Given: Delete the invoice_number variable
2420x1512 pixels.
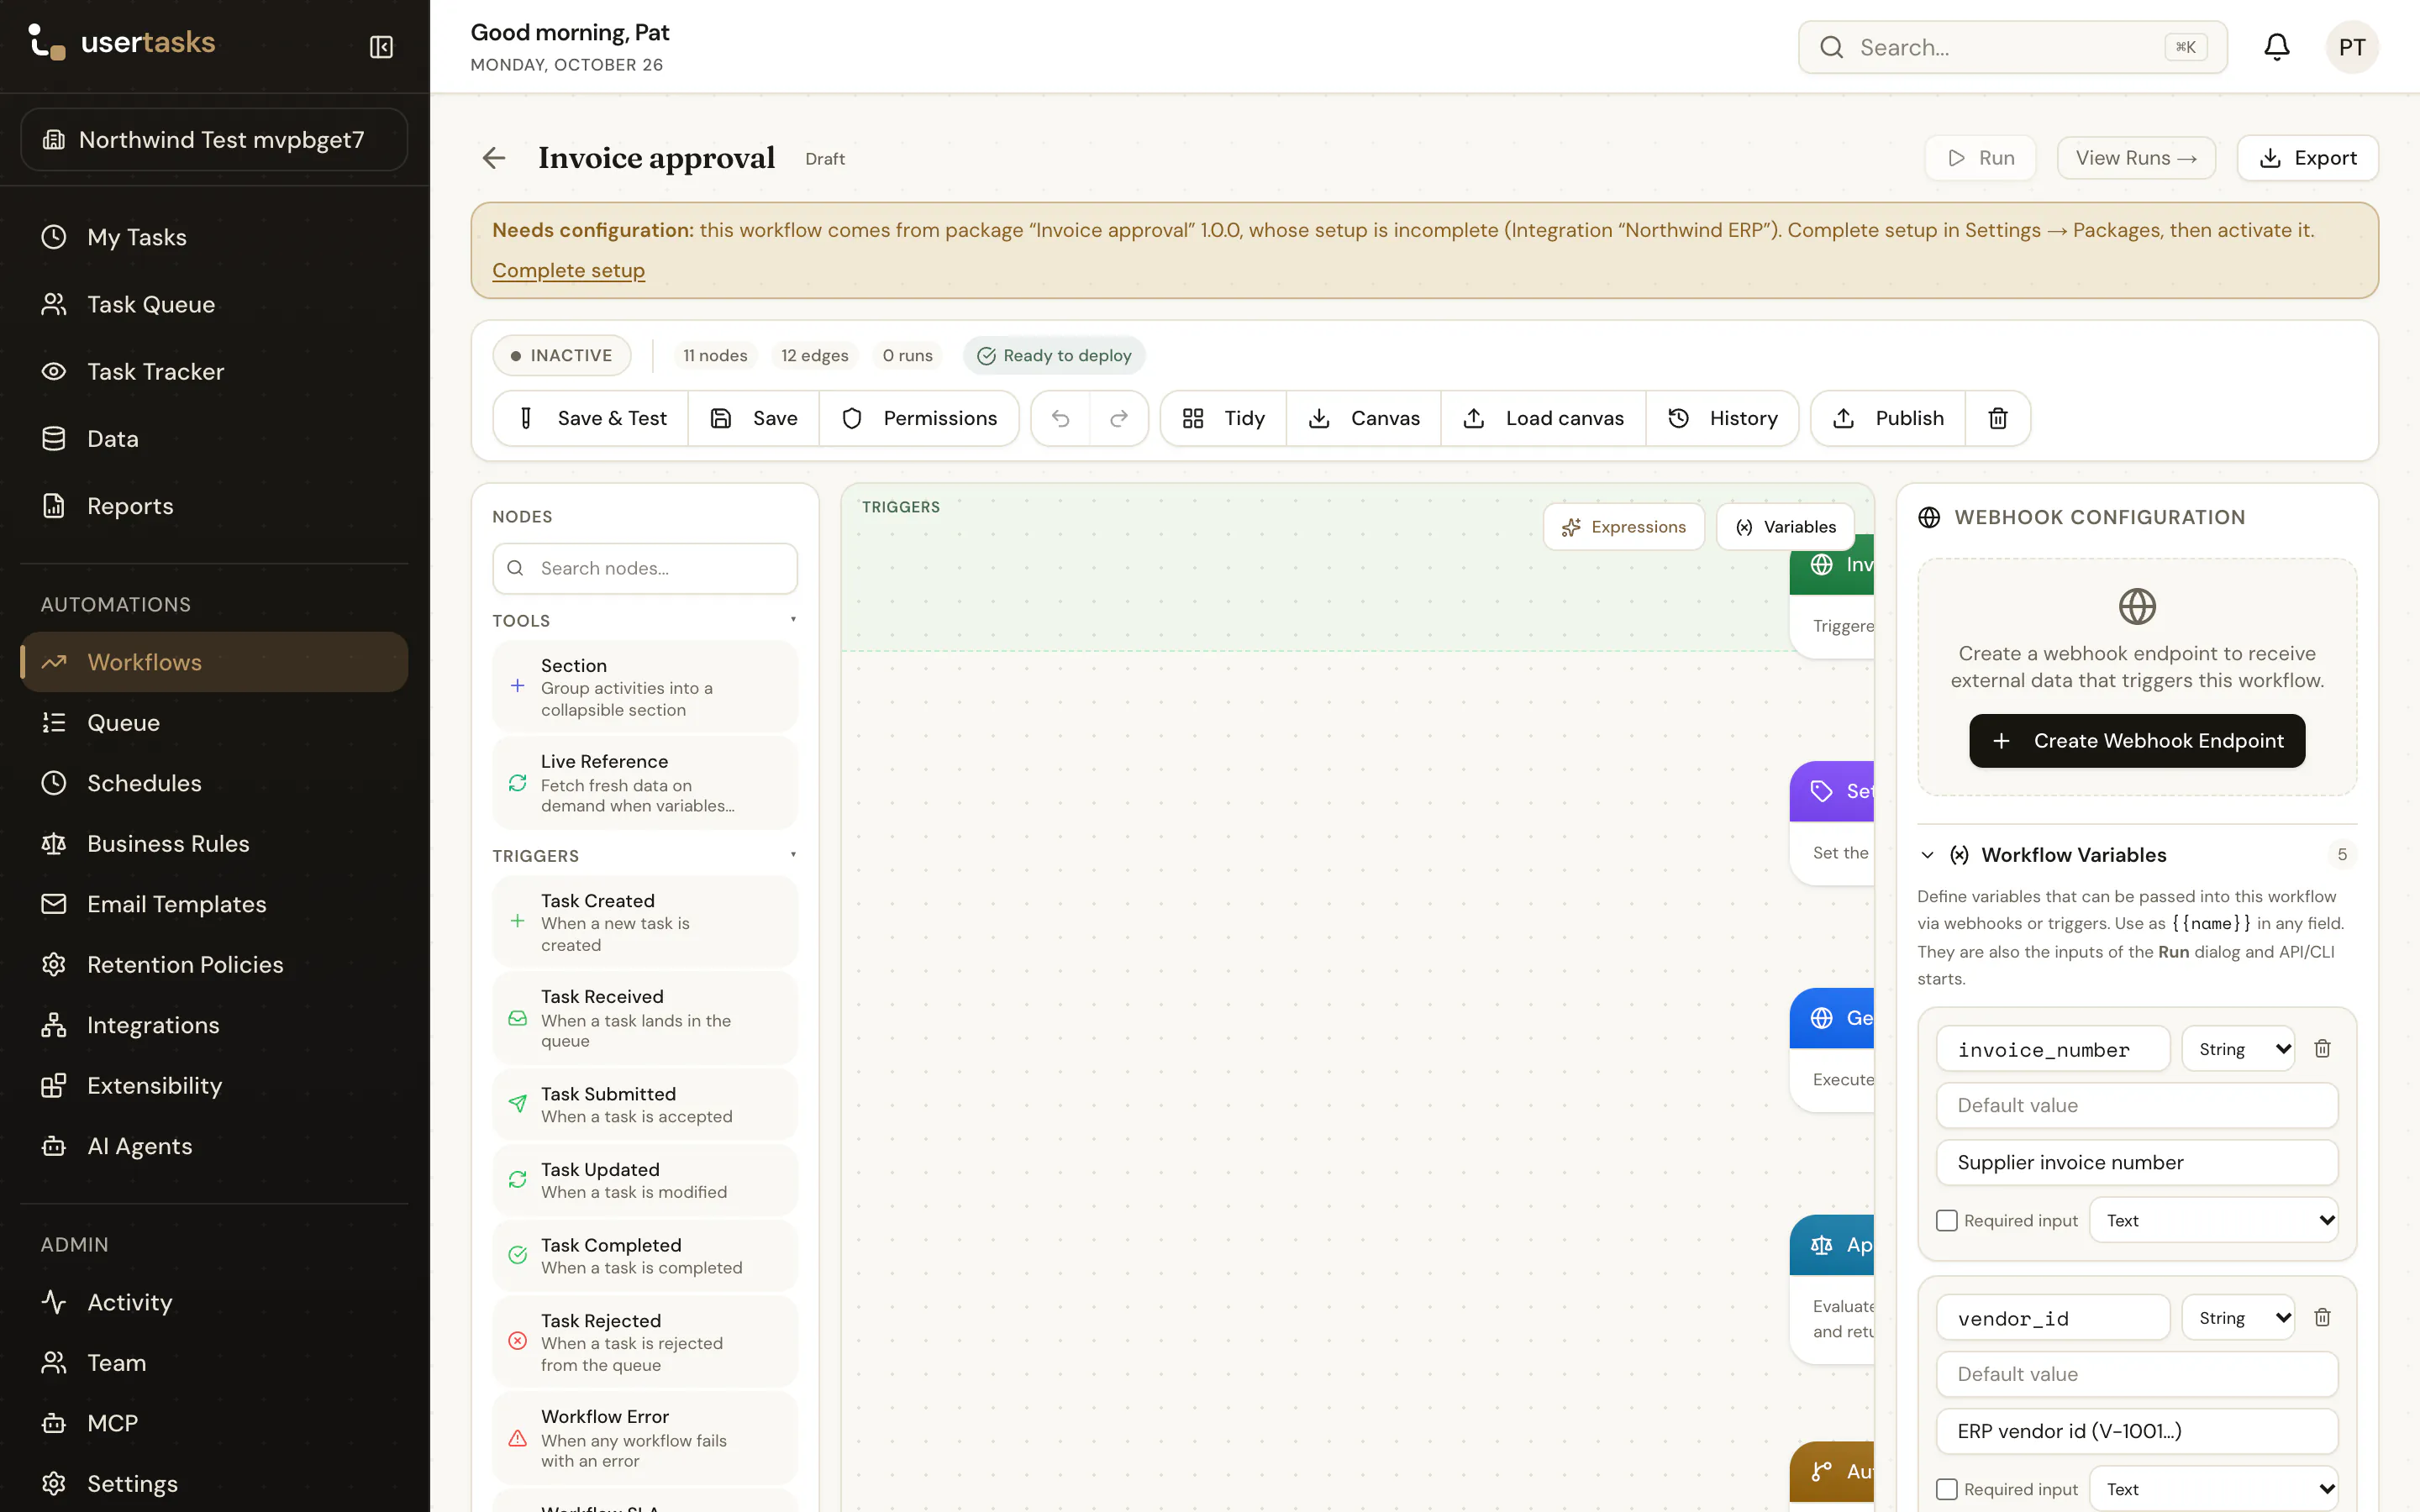Looking at the screenshot, I should point(2322,1048).
